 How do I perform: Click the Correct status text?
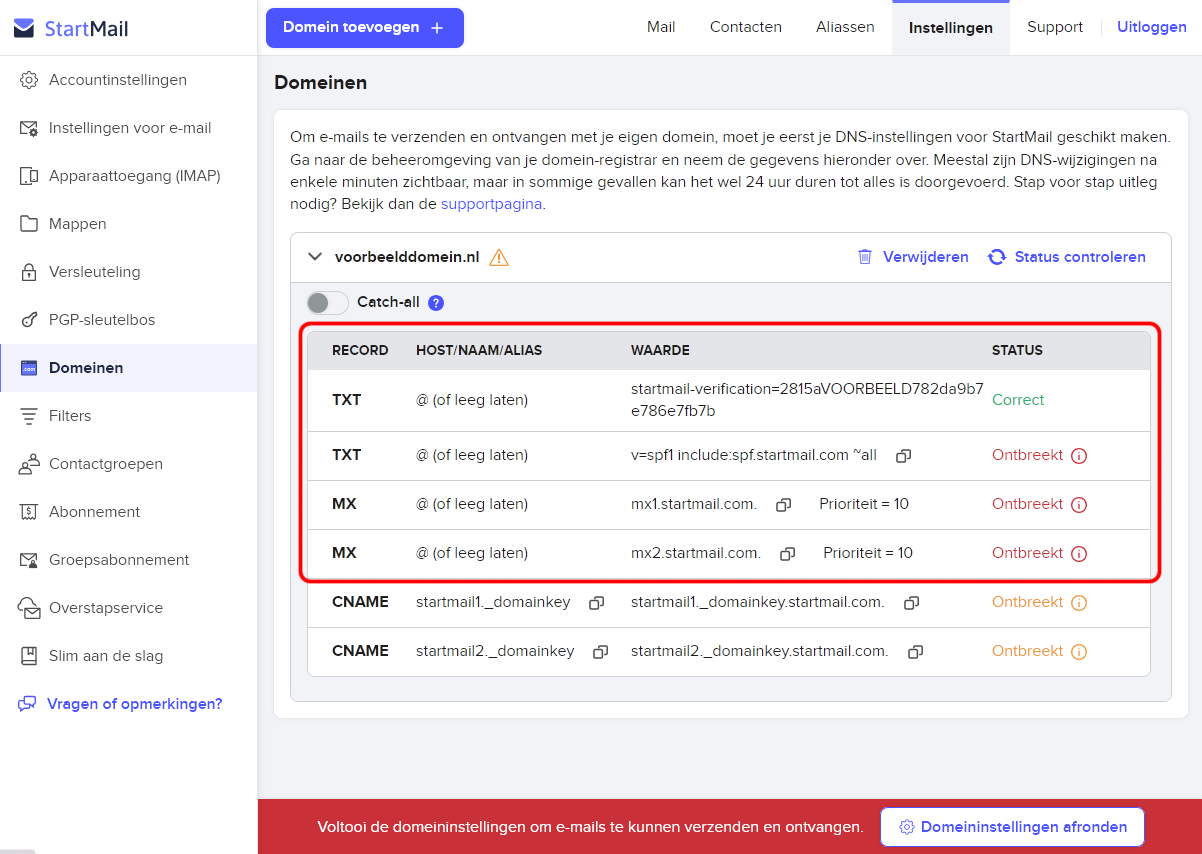click(x=1018, y=400)
